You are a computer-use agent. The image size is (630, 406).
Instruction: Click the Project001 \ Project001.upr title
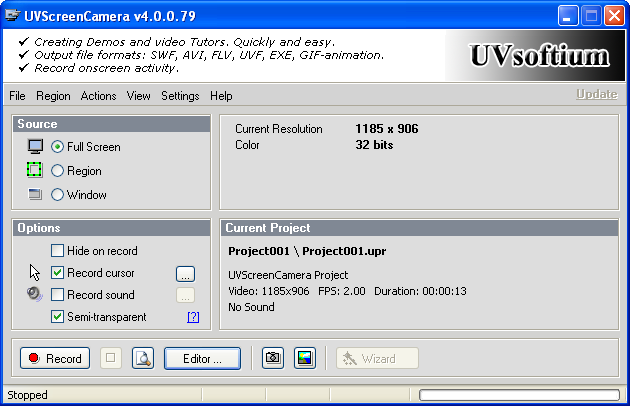(307, 251)
